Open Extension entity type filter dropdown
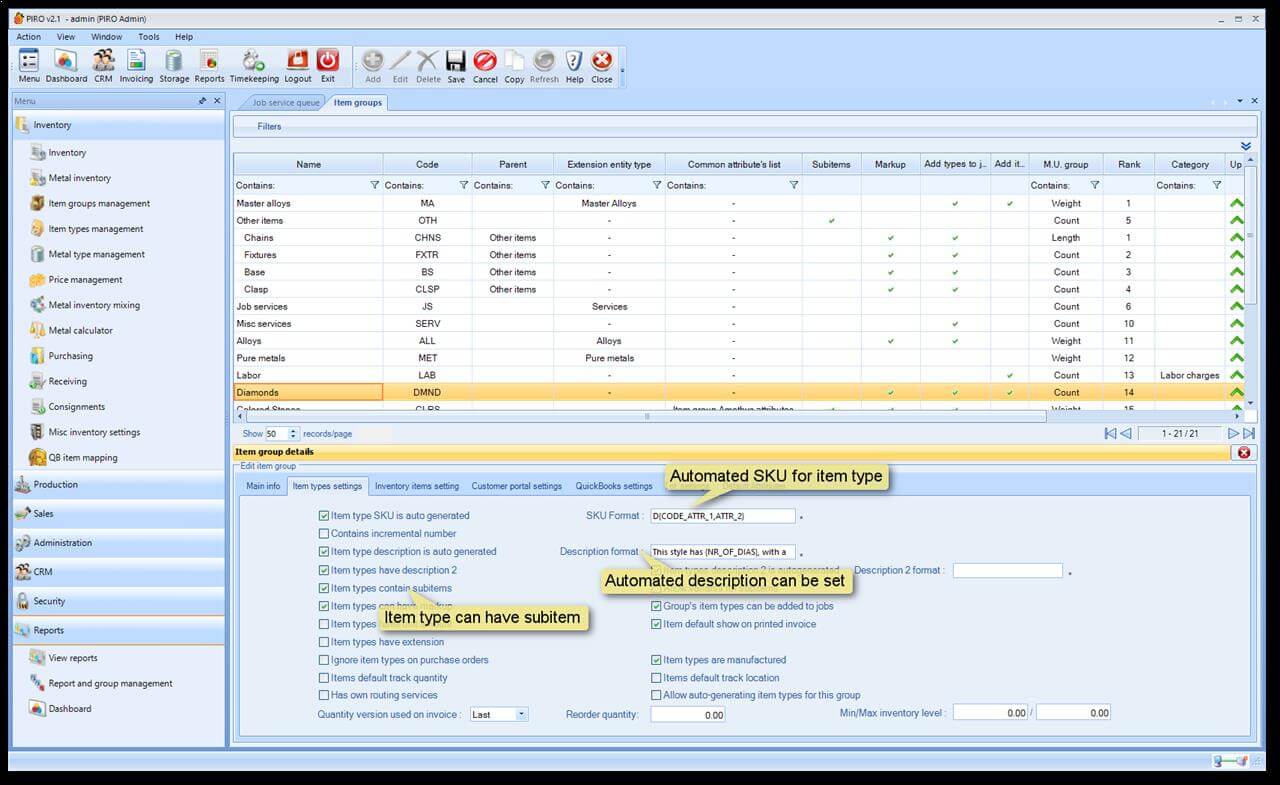This screenshot has height=785, width=1280. (x=656, y=185)
